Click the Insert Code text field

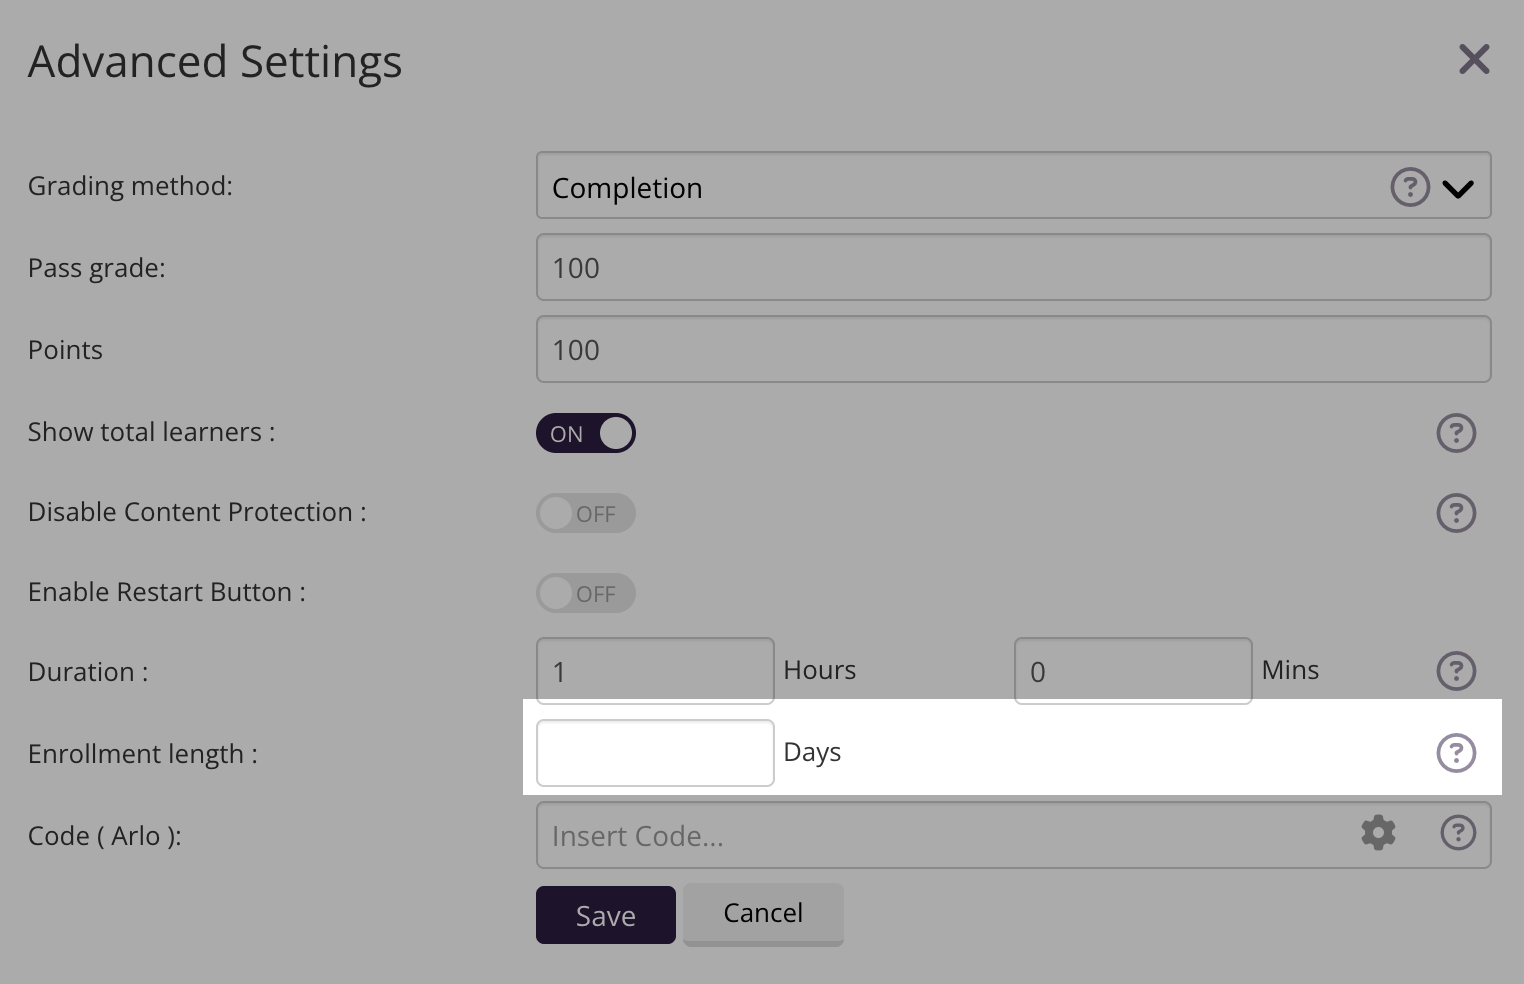[940, 835]
